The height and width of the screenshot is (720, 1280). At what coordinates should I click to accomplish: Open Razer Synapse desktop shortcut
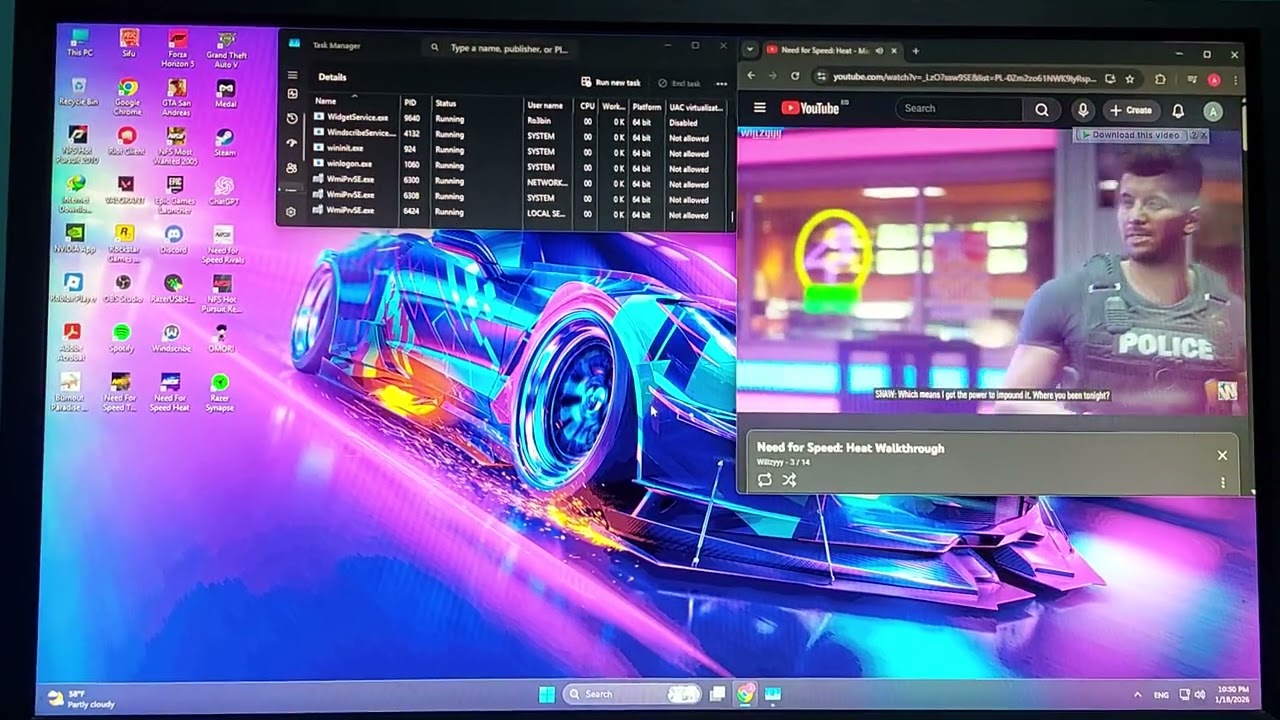[x=220, y=392]
